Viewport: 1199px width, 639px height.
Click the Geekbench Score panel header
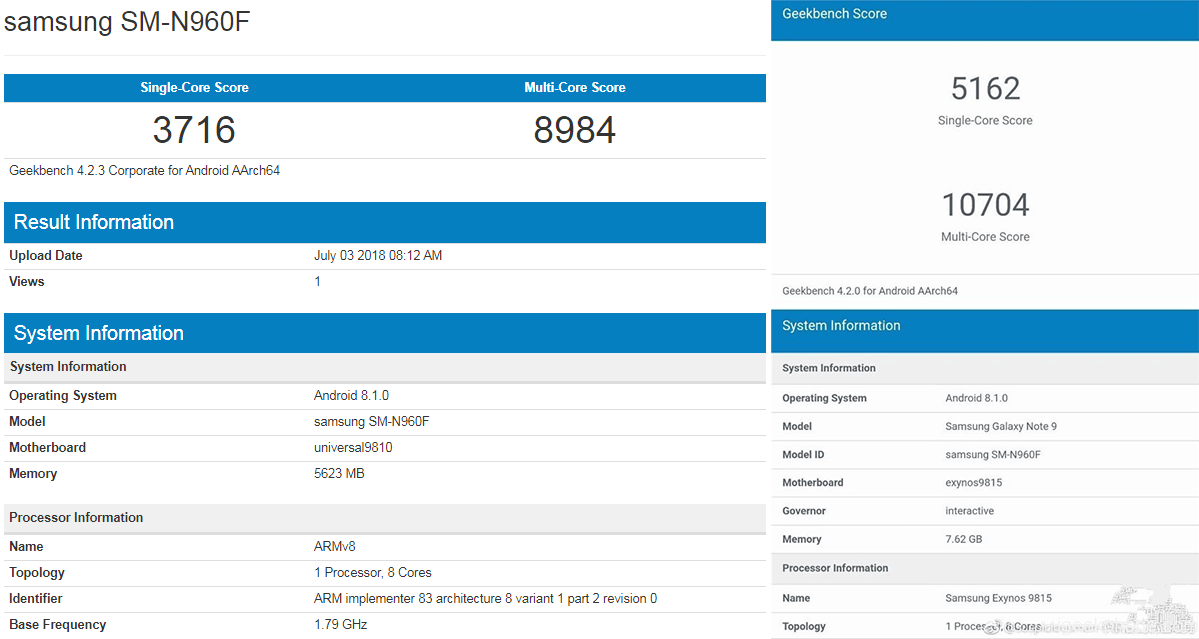point(834,14)
